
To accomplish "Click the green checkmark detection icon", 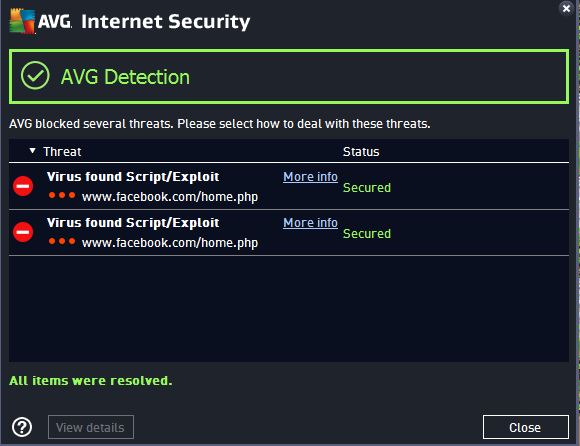I will tap(35, 76).
